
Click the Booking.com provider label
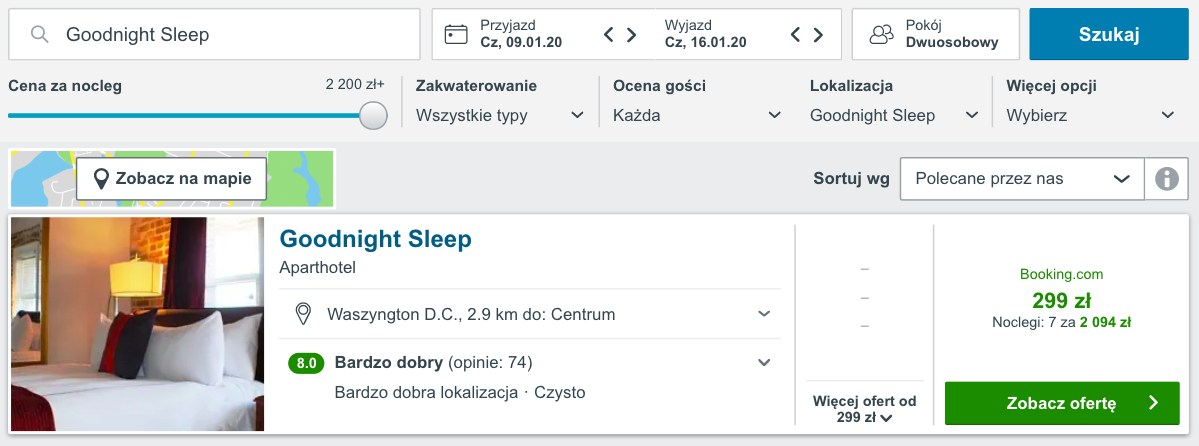(x=1061, y=274)
